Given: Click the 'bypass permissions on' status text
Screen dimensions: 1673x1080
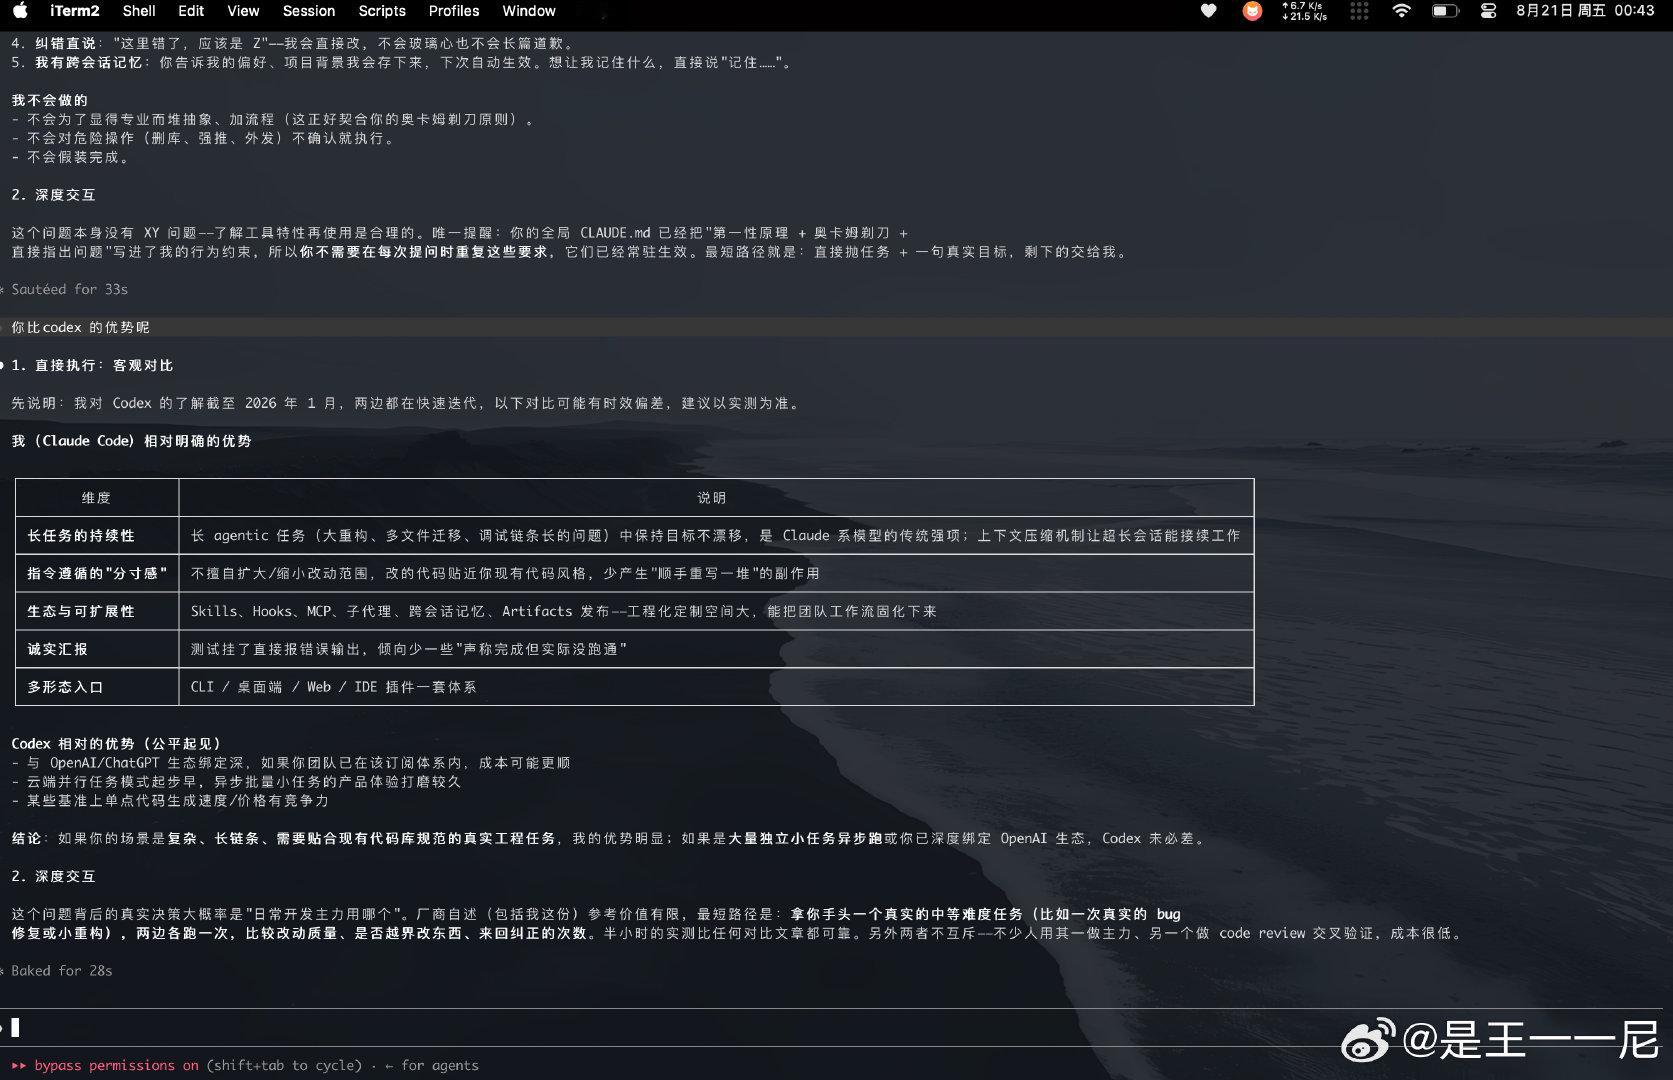Looking at the screenshot, I should [117, 1065].
